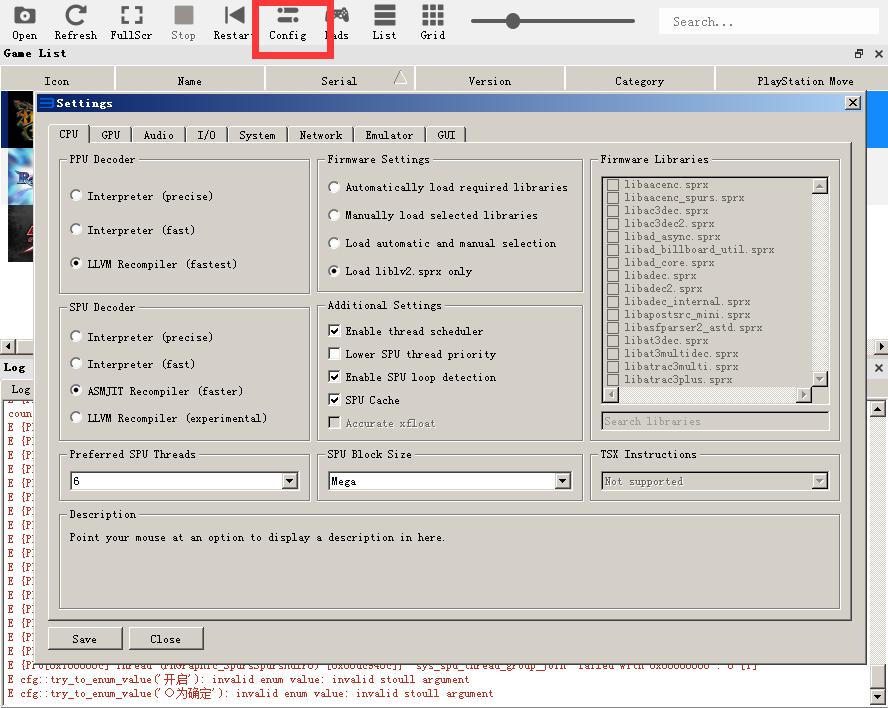Viewport: 888px width, 708px height.
Task: Disable the Enable thread scheduler checkbox
Action: (335, 331)
